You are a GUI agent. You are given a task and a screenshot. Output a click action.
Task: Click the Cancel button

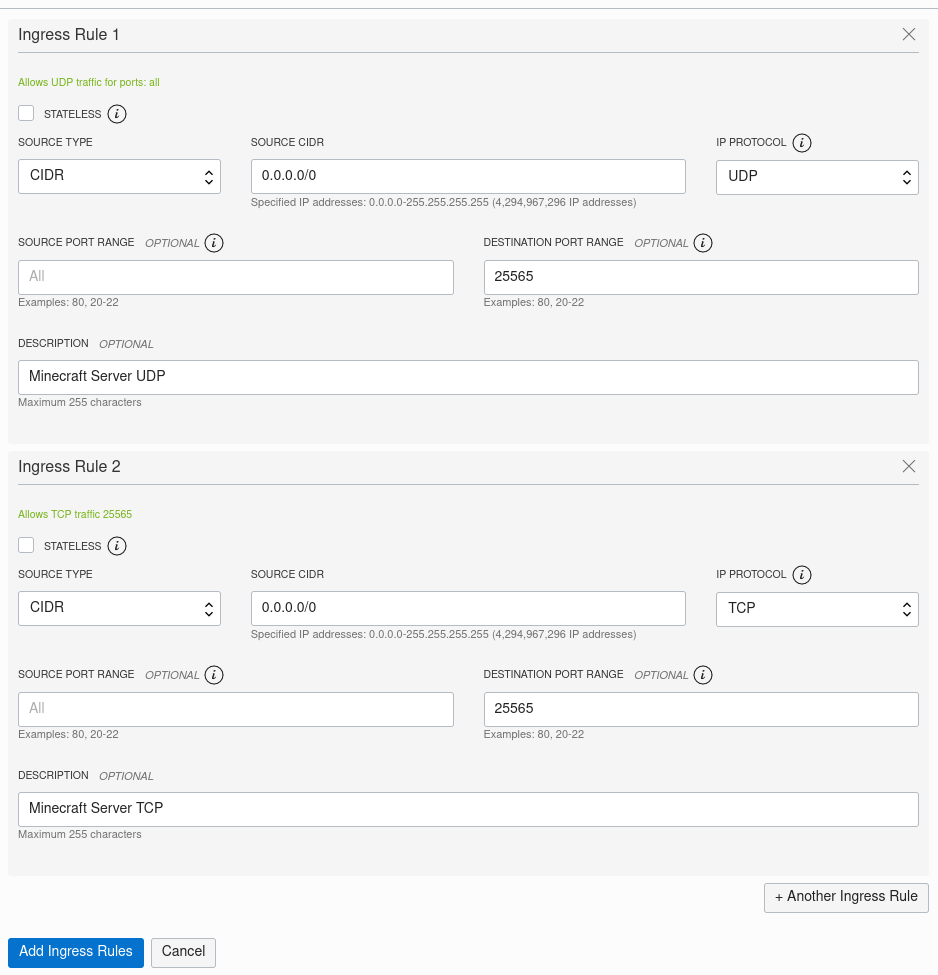pyautogui.click(x=183, y=953)
